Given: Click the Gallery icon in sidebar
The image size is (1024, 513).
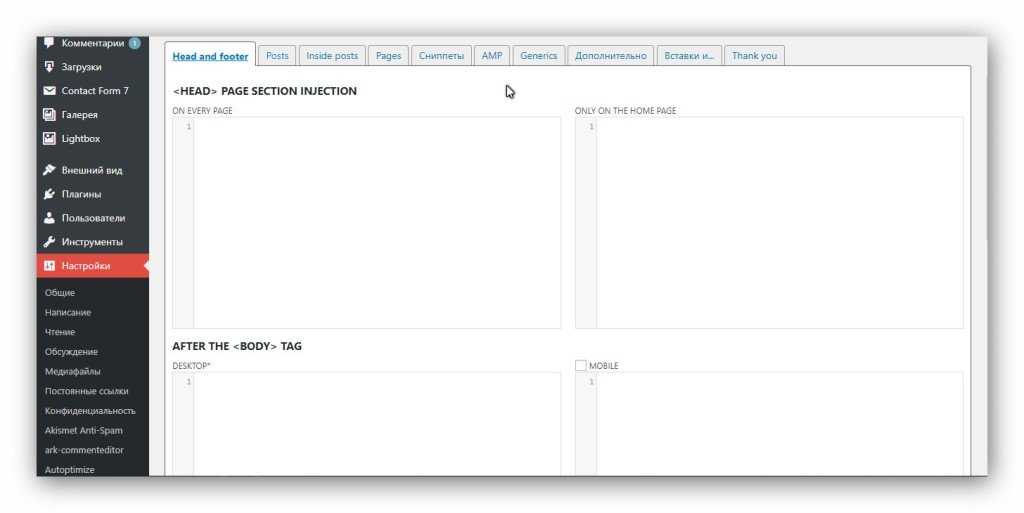Looking at the screenshot, I should tap(49, 115).
